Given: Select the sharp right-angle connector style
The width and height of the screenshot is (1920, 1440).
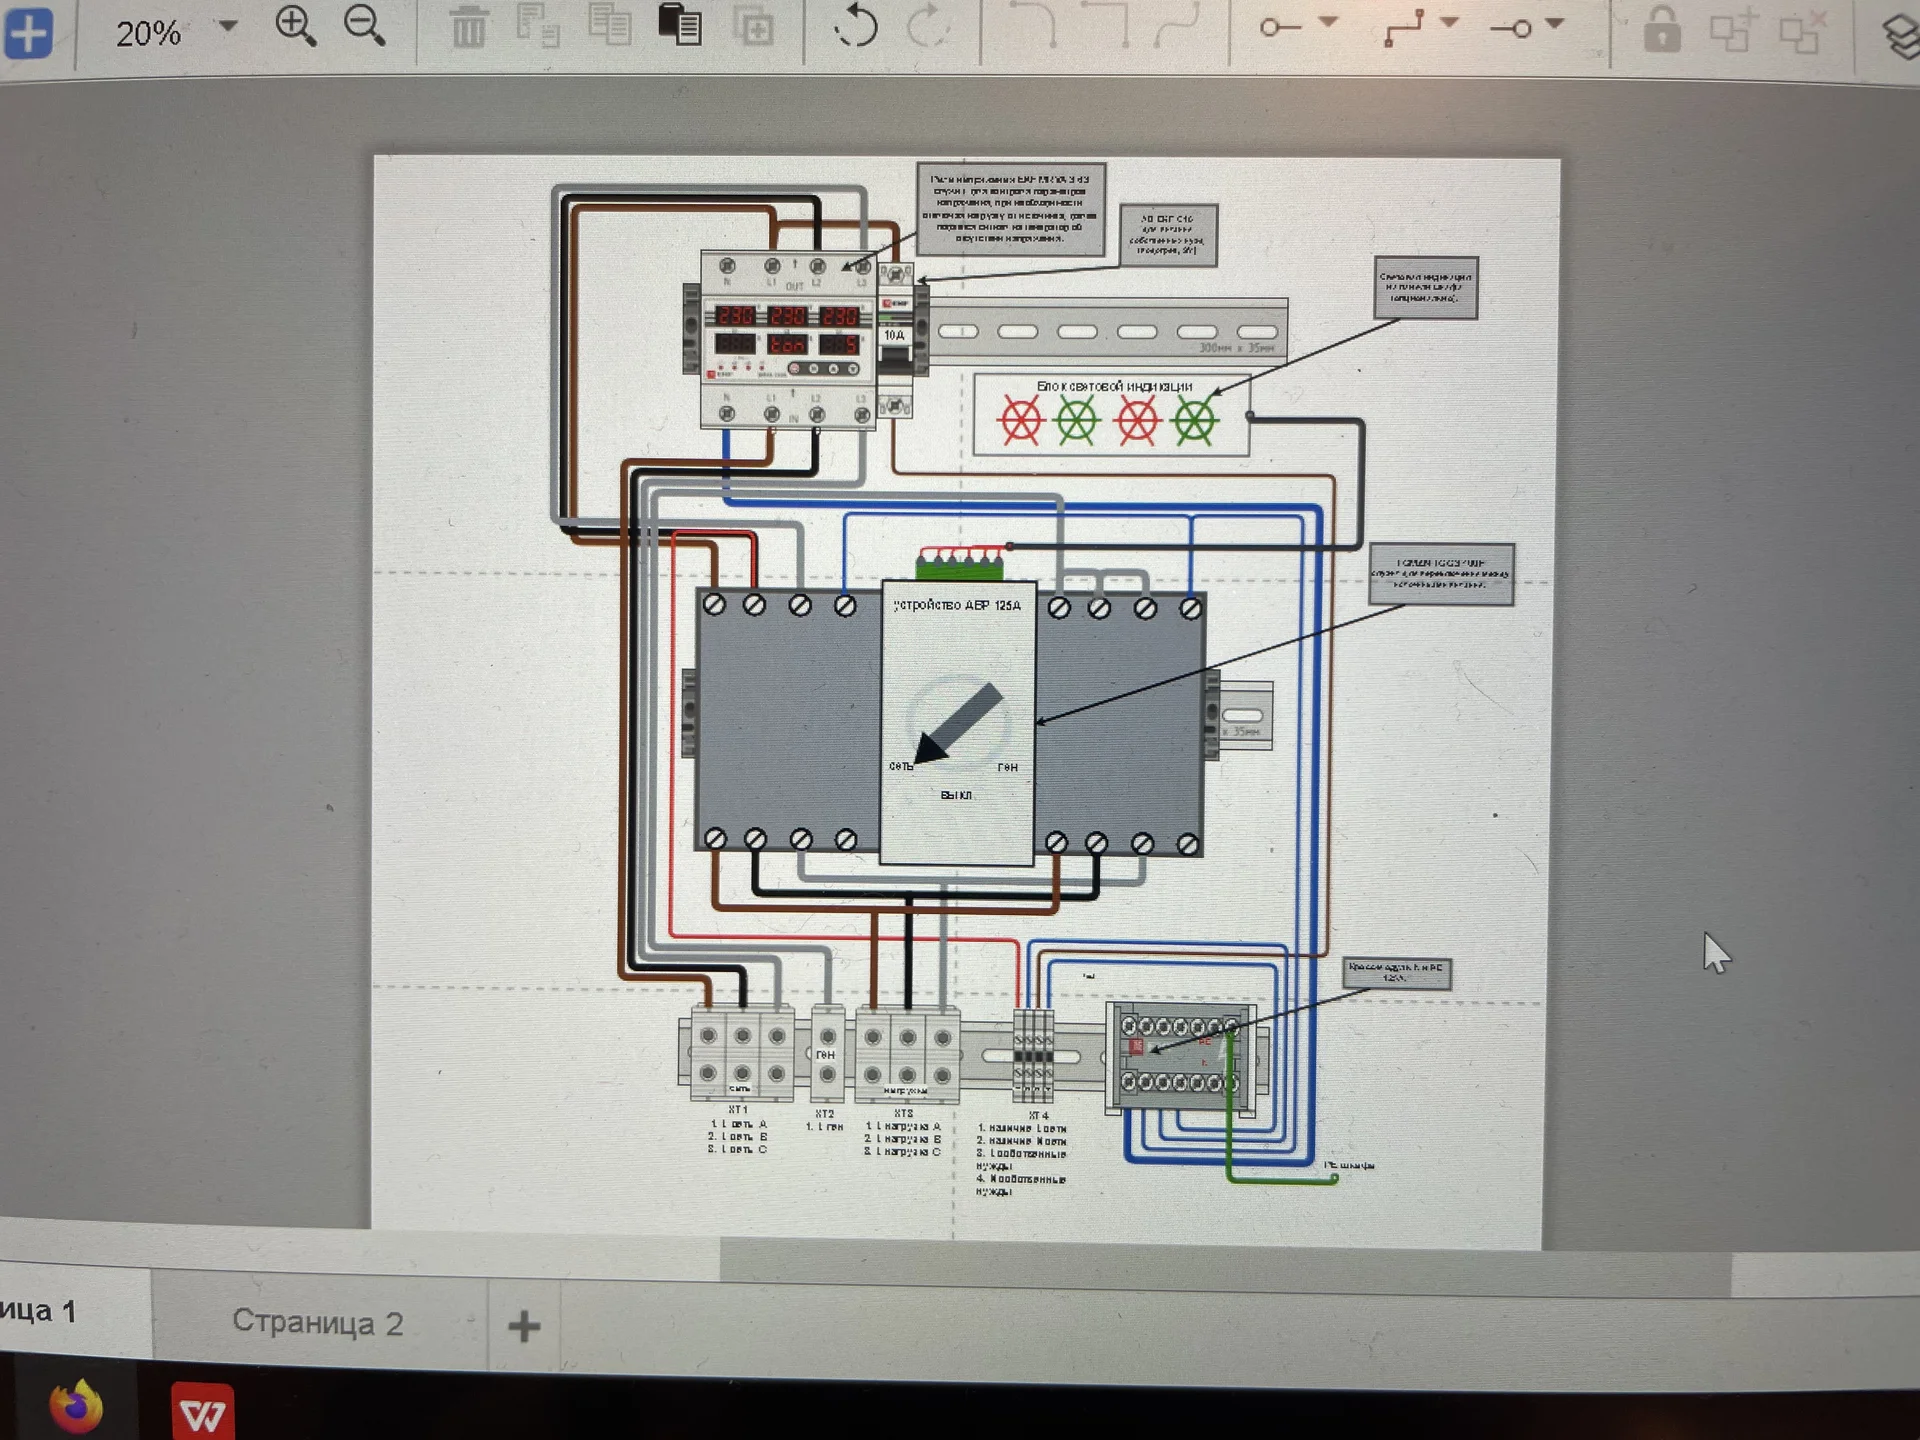Looking at the screenshot, I should coord(1105,24).
